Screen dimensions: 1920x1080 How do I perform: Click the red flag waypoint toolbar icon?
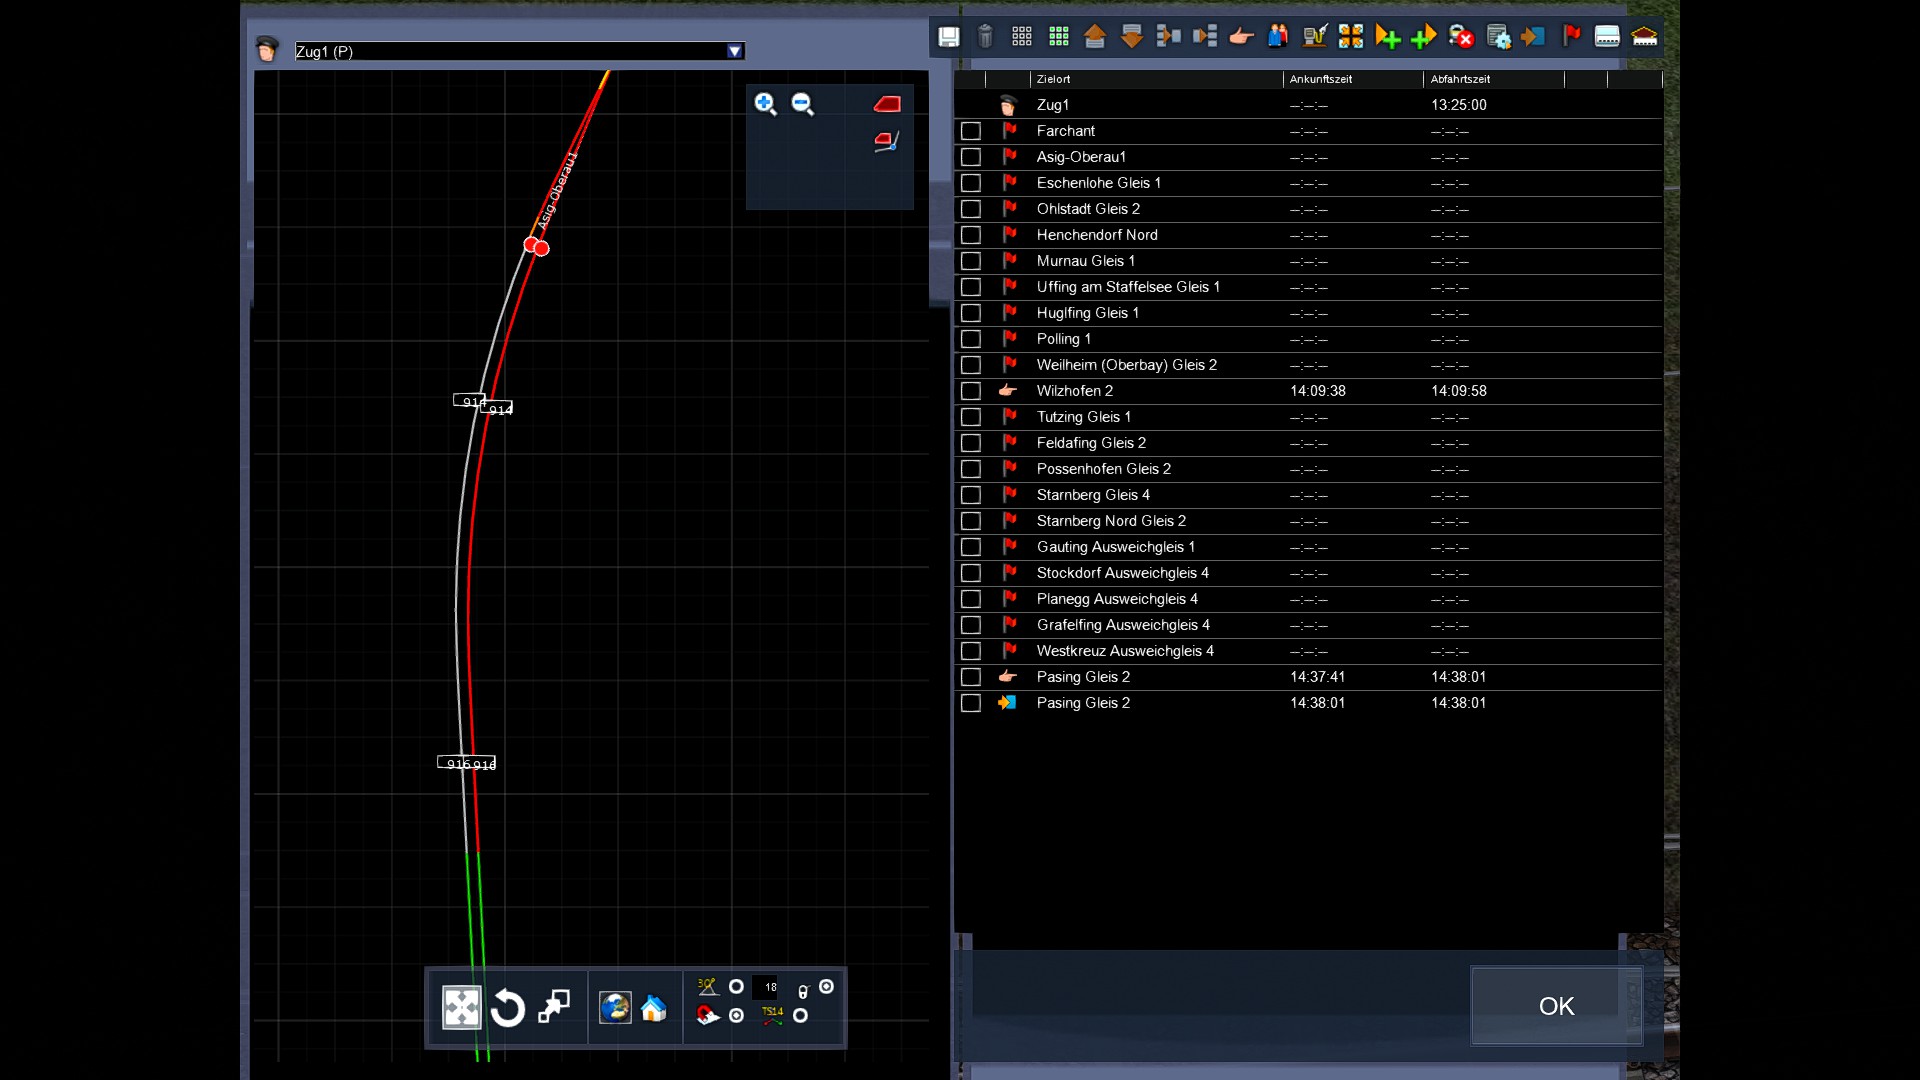point(1571,37)
